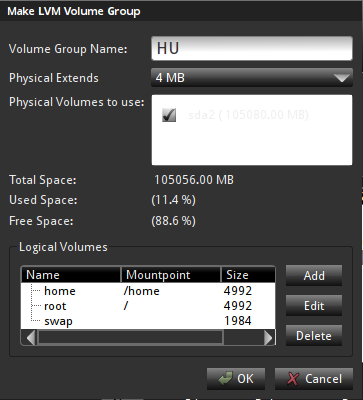
Task: Cancel the volume group dialog
Action: coord(314,379)
